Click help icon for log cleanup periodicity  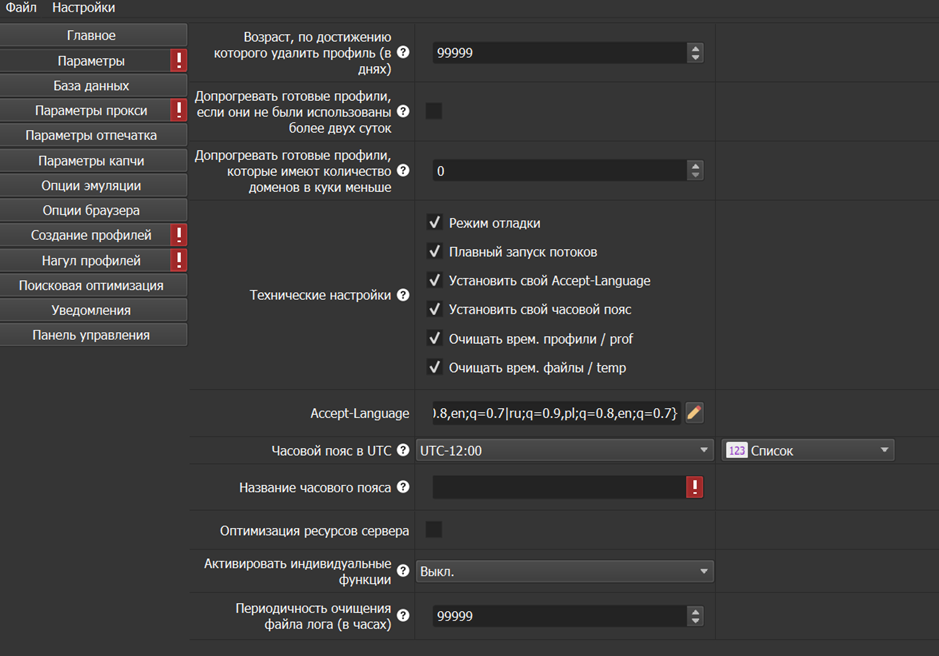pos(403,616)
